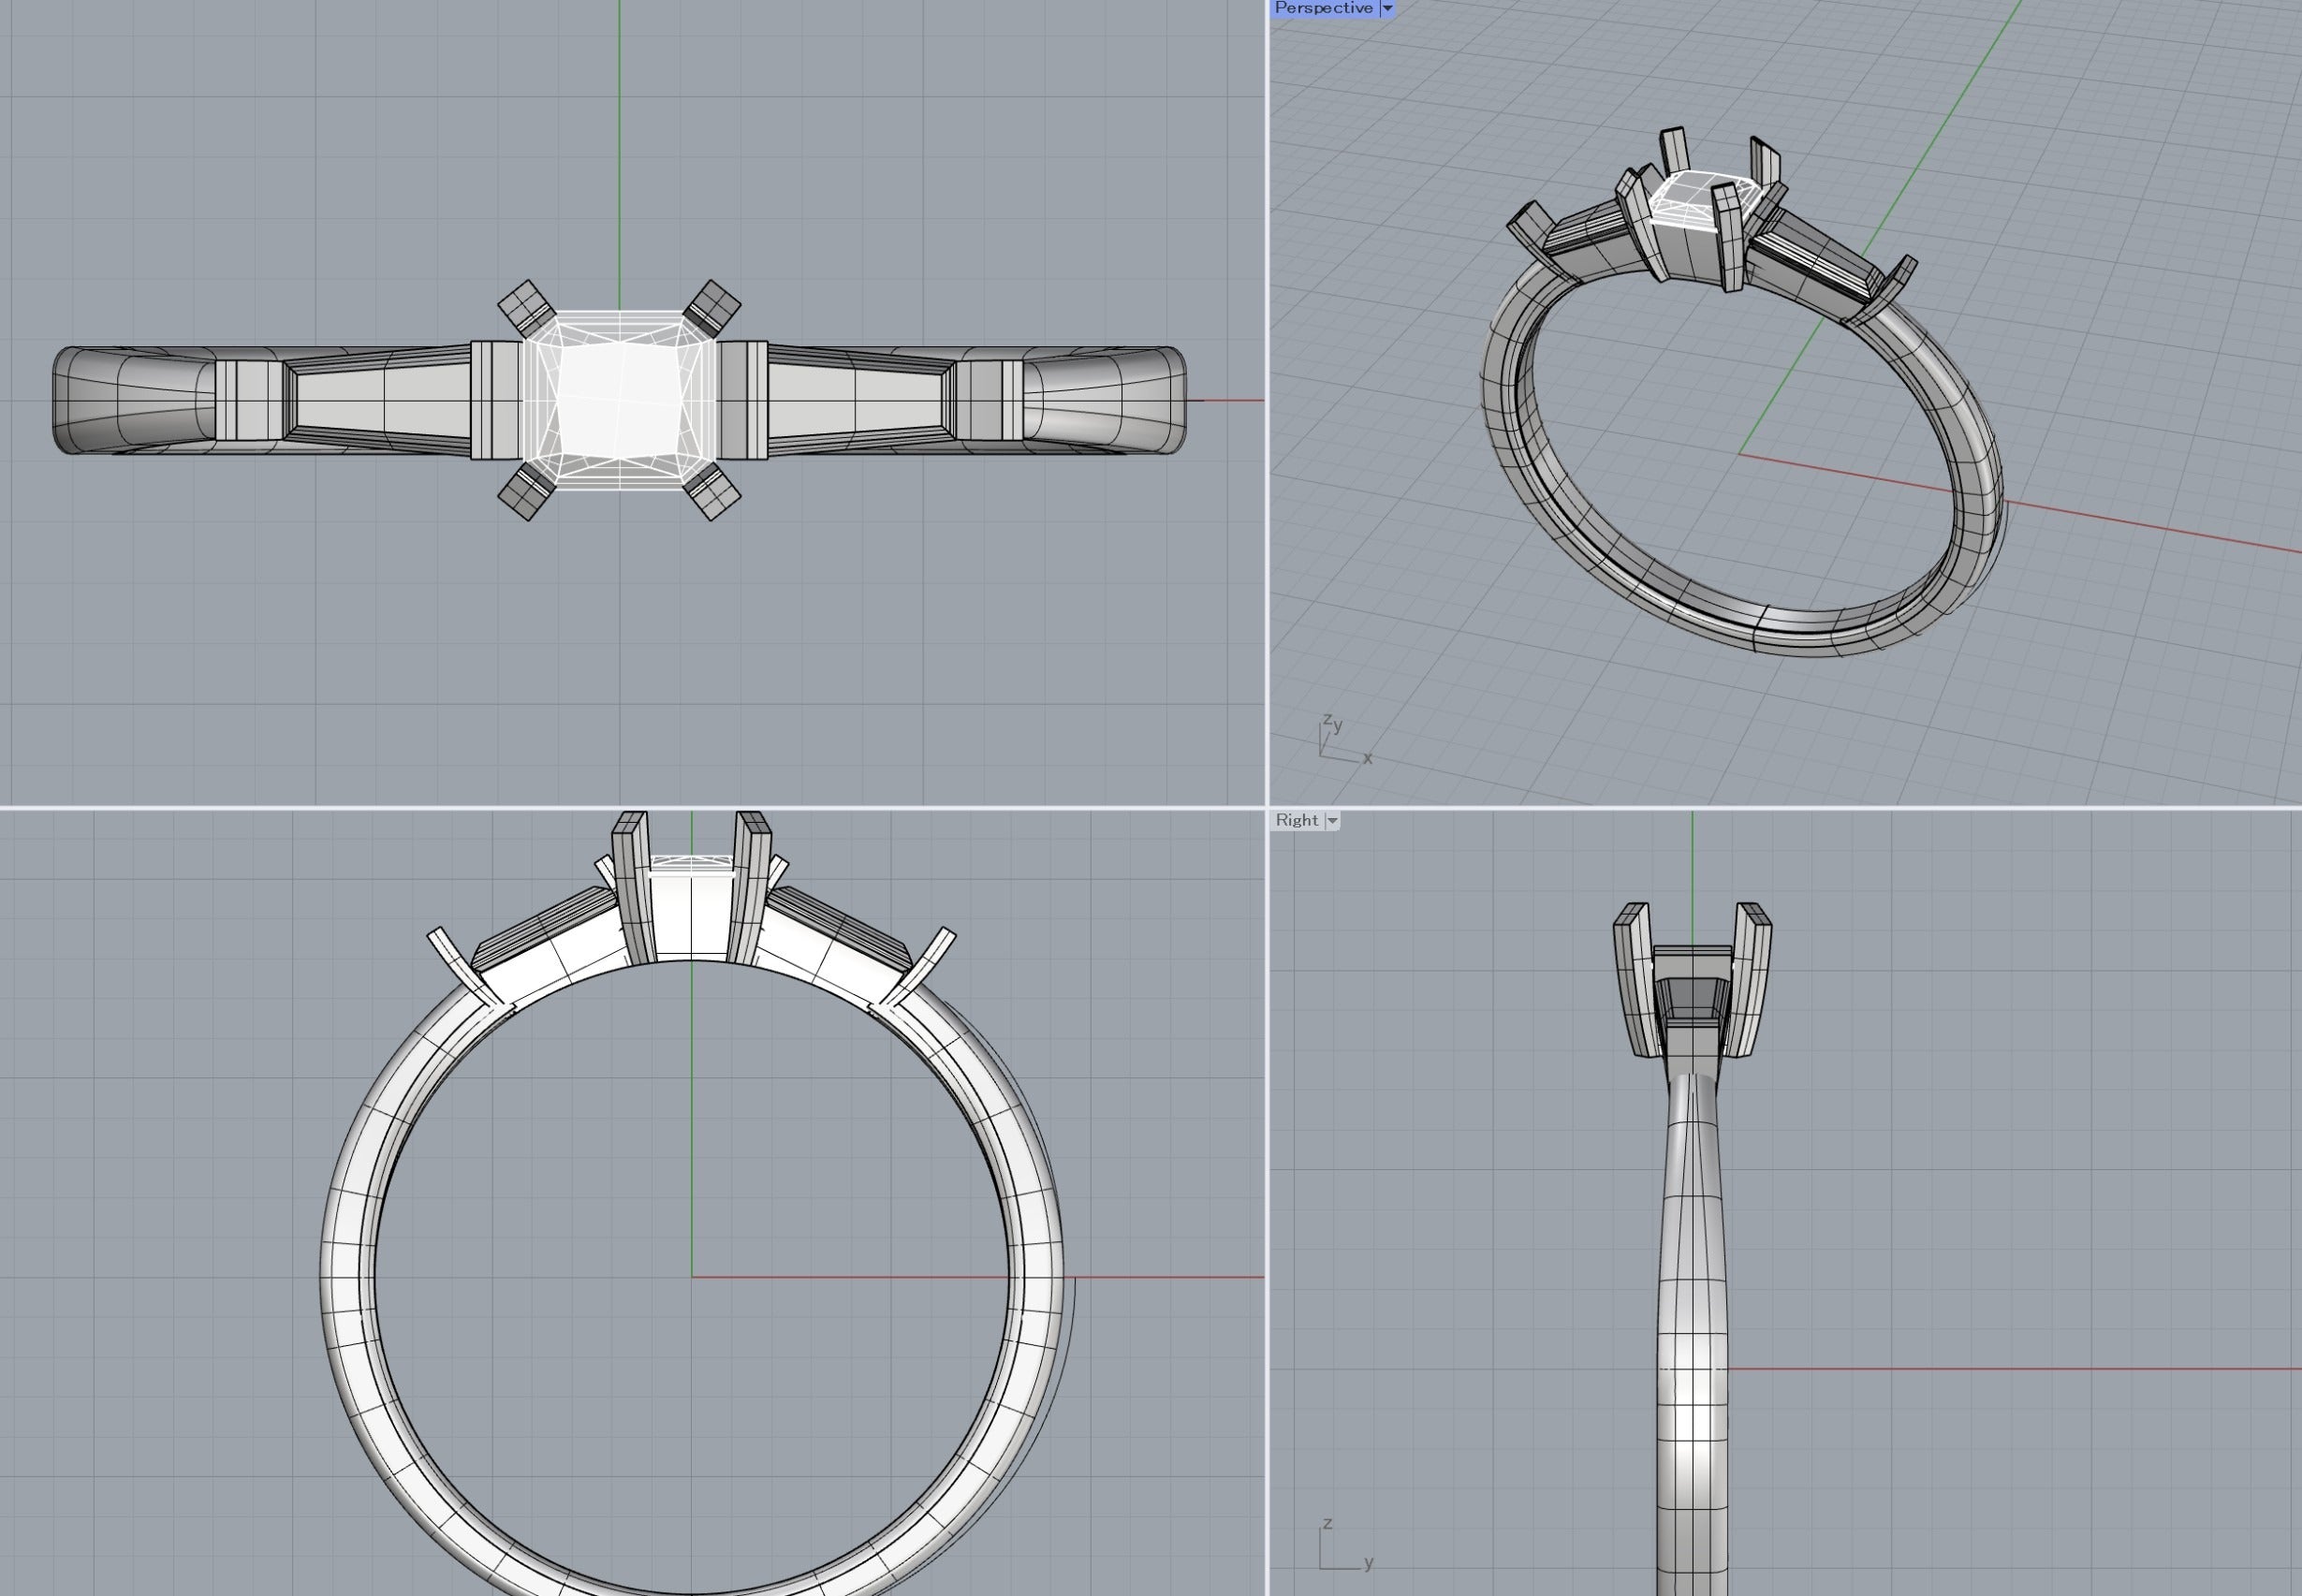The height and width of the screenshot is (1596, 2302).
Task: Click the axis icon in Perspective viewport
Action: [1341, 741]
